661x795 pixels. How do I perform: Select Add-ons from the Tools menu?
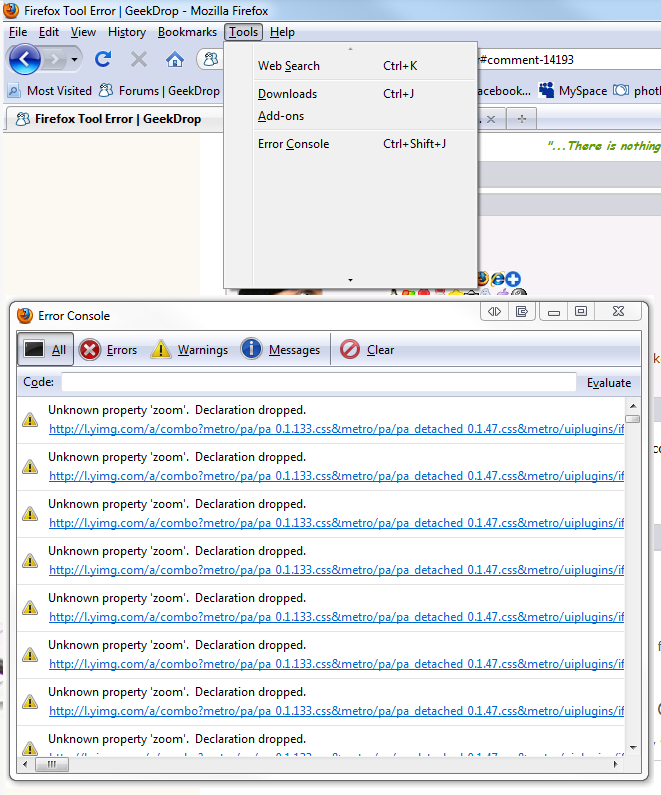281,116
